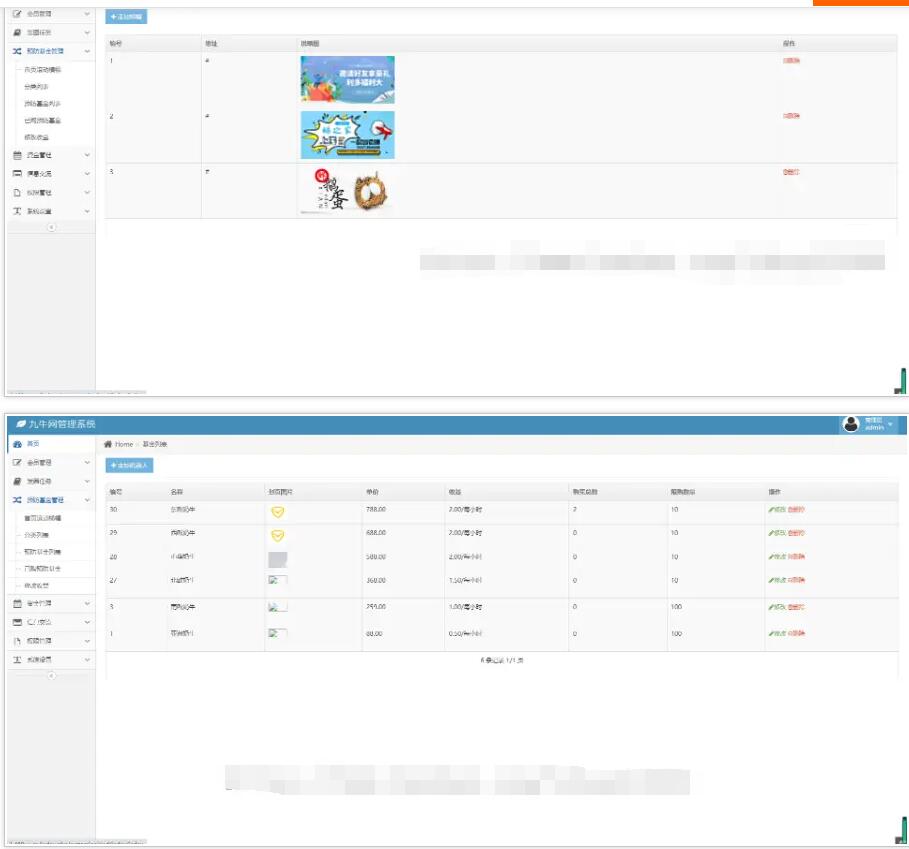
Task: Click the yellow shield image in row 29
Action: pyautogui.click(x=278, y=534)
